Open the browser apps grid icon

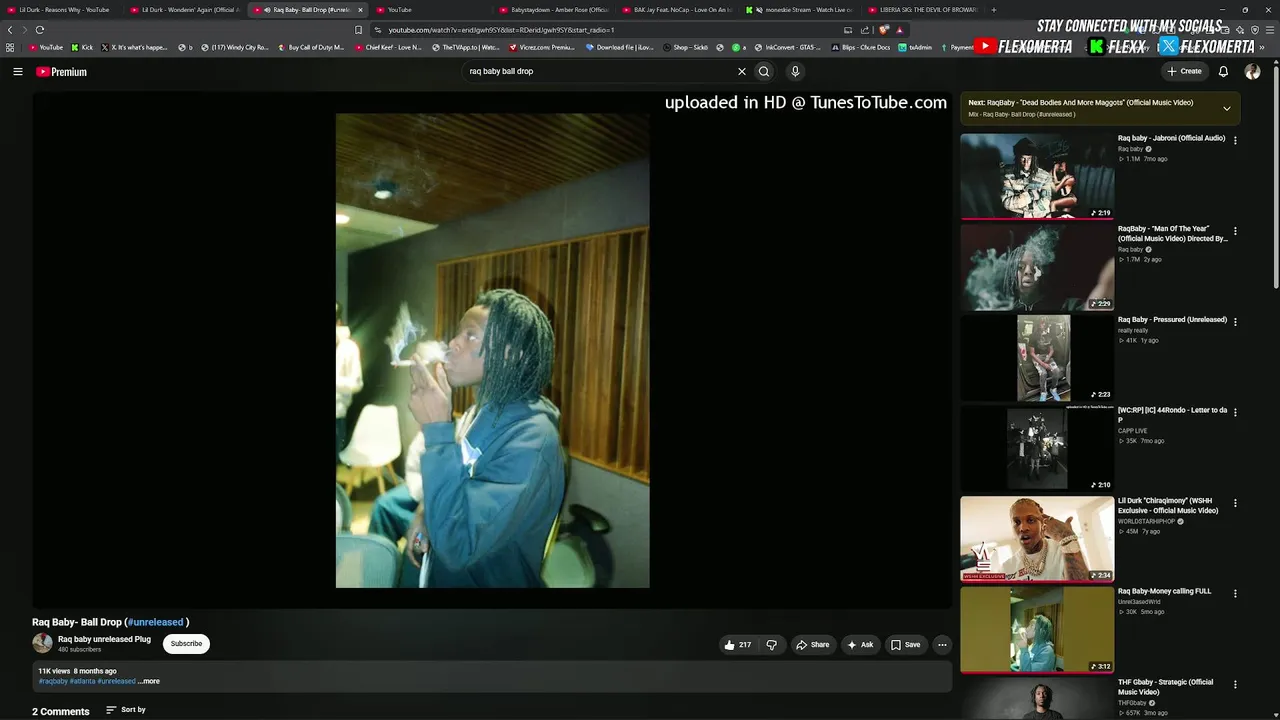pyautogui.click(x=10, y=47)
